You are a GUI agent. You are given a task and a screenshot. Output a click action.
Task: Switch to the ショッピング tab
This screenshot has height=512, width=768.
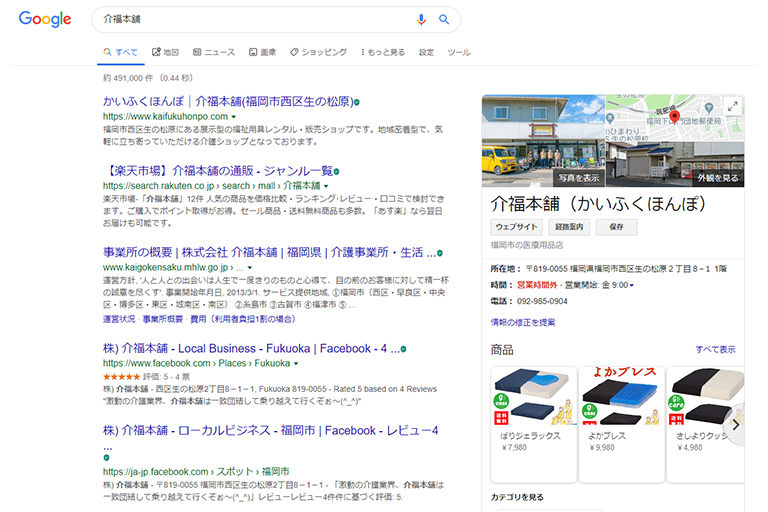(318, 52)
